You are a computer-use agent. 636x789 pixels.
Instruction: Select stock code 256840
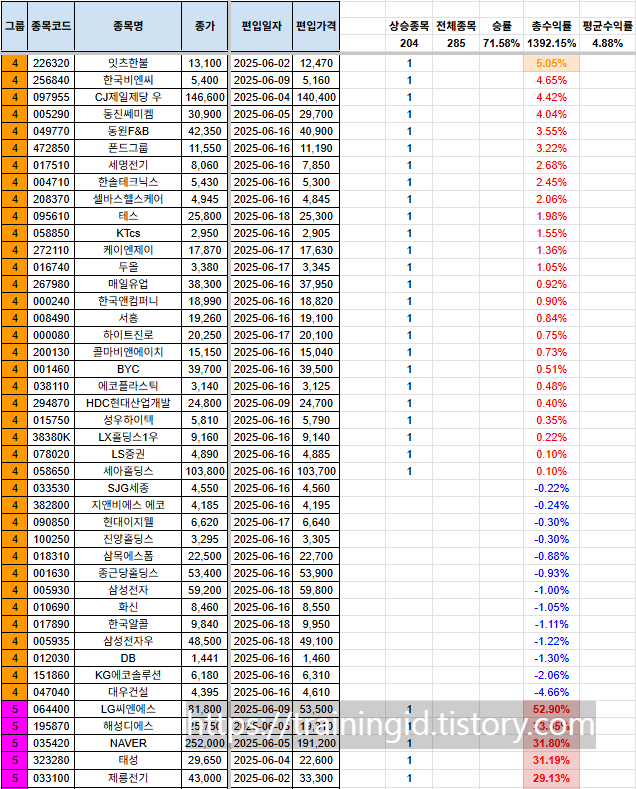point(51,81)
